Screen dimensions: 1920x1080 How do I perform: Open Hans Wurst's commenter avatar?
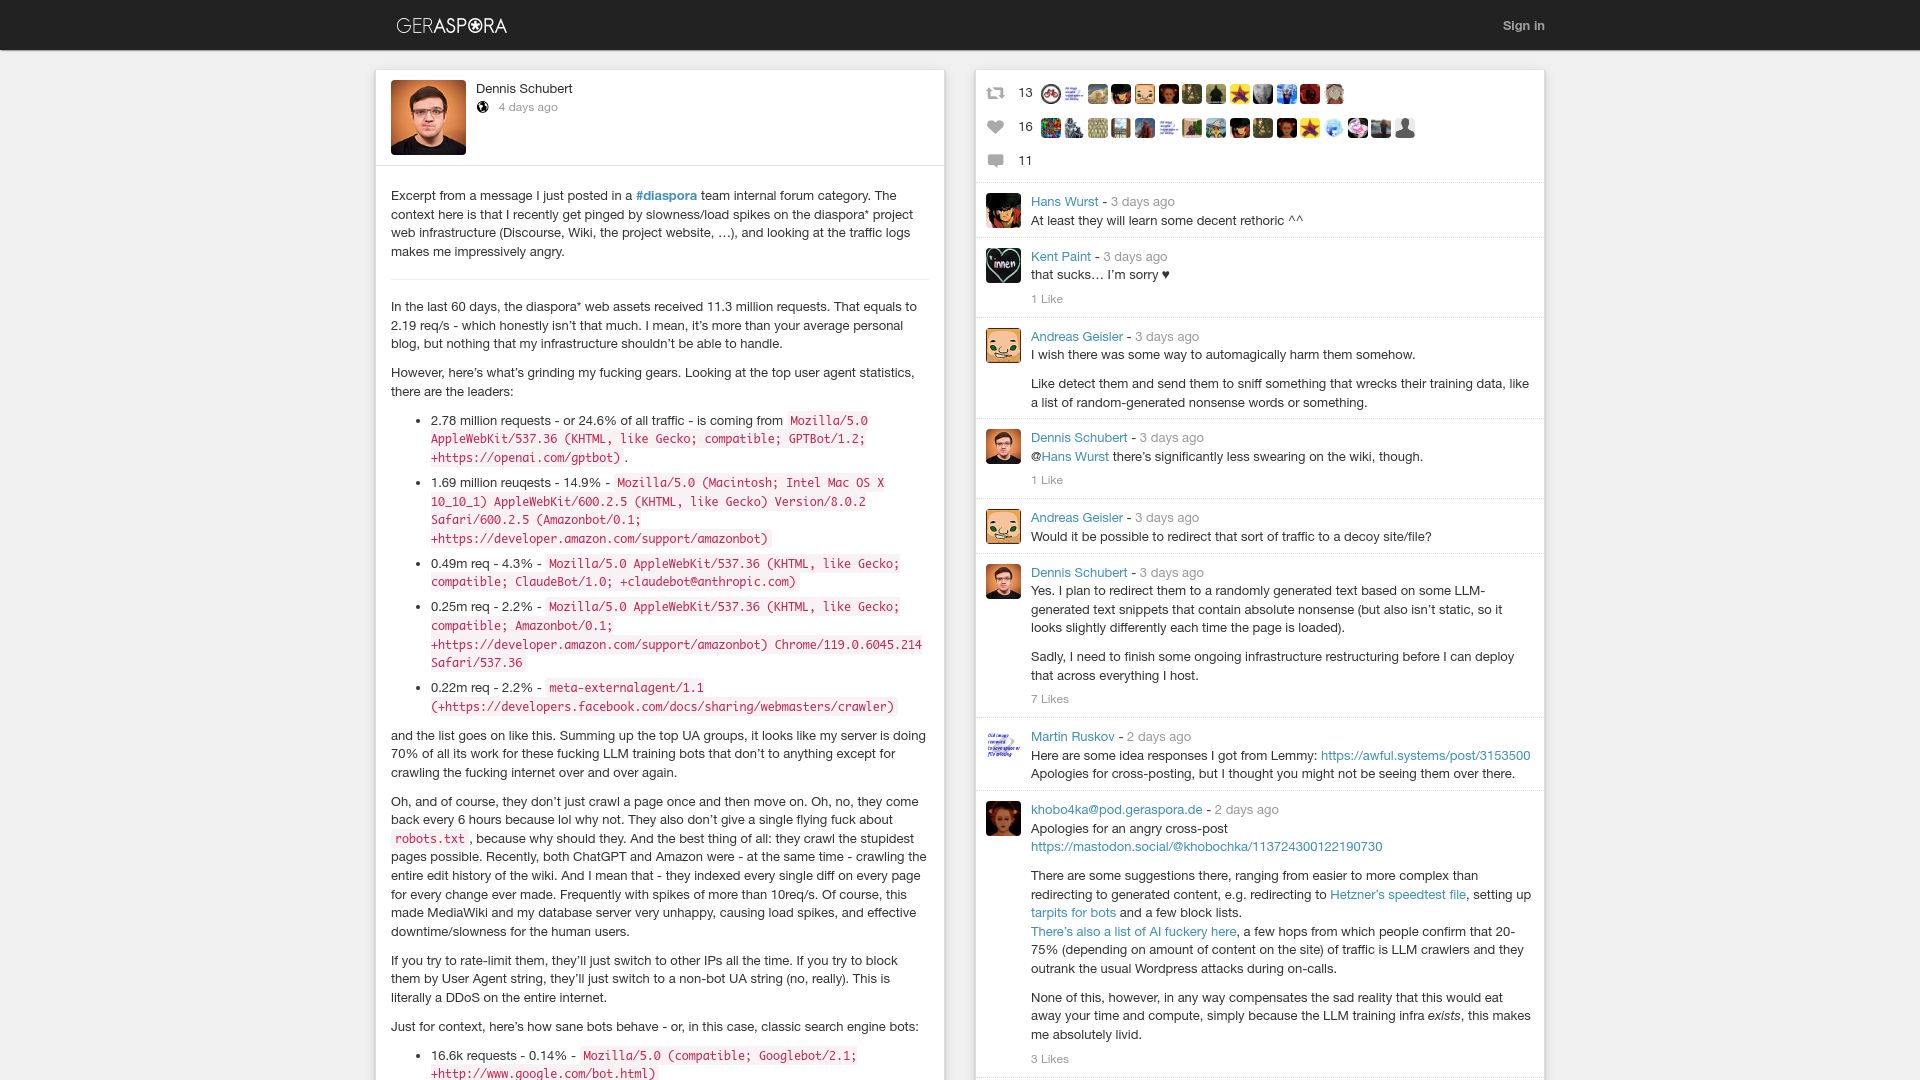point(1003,210)
